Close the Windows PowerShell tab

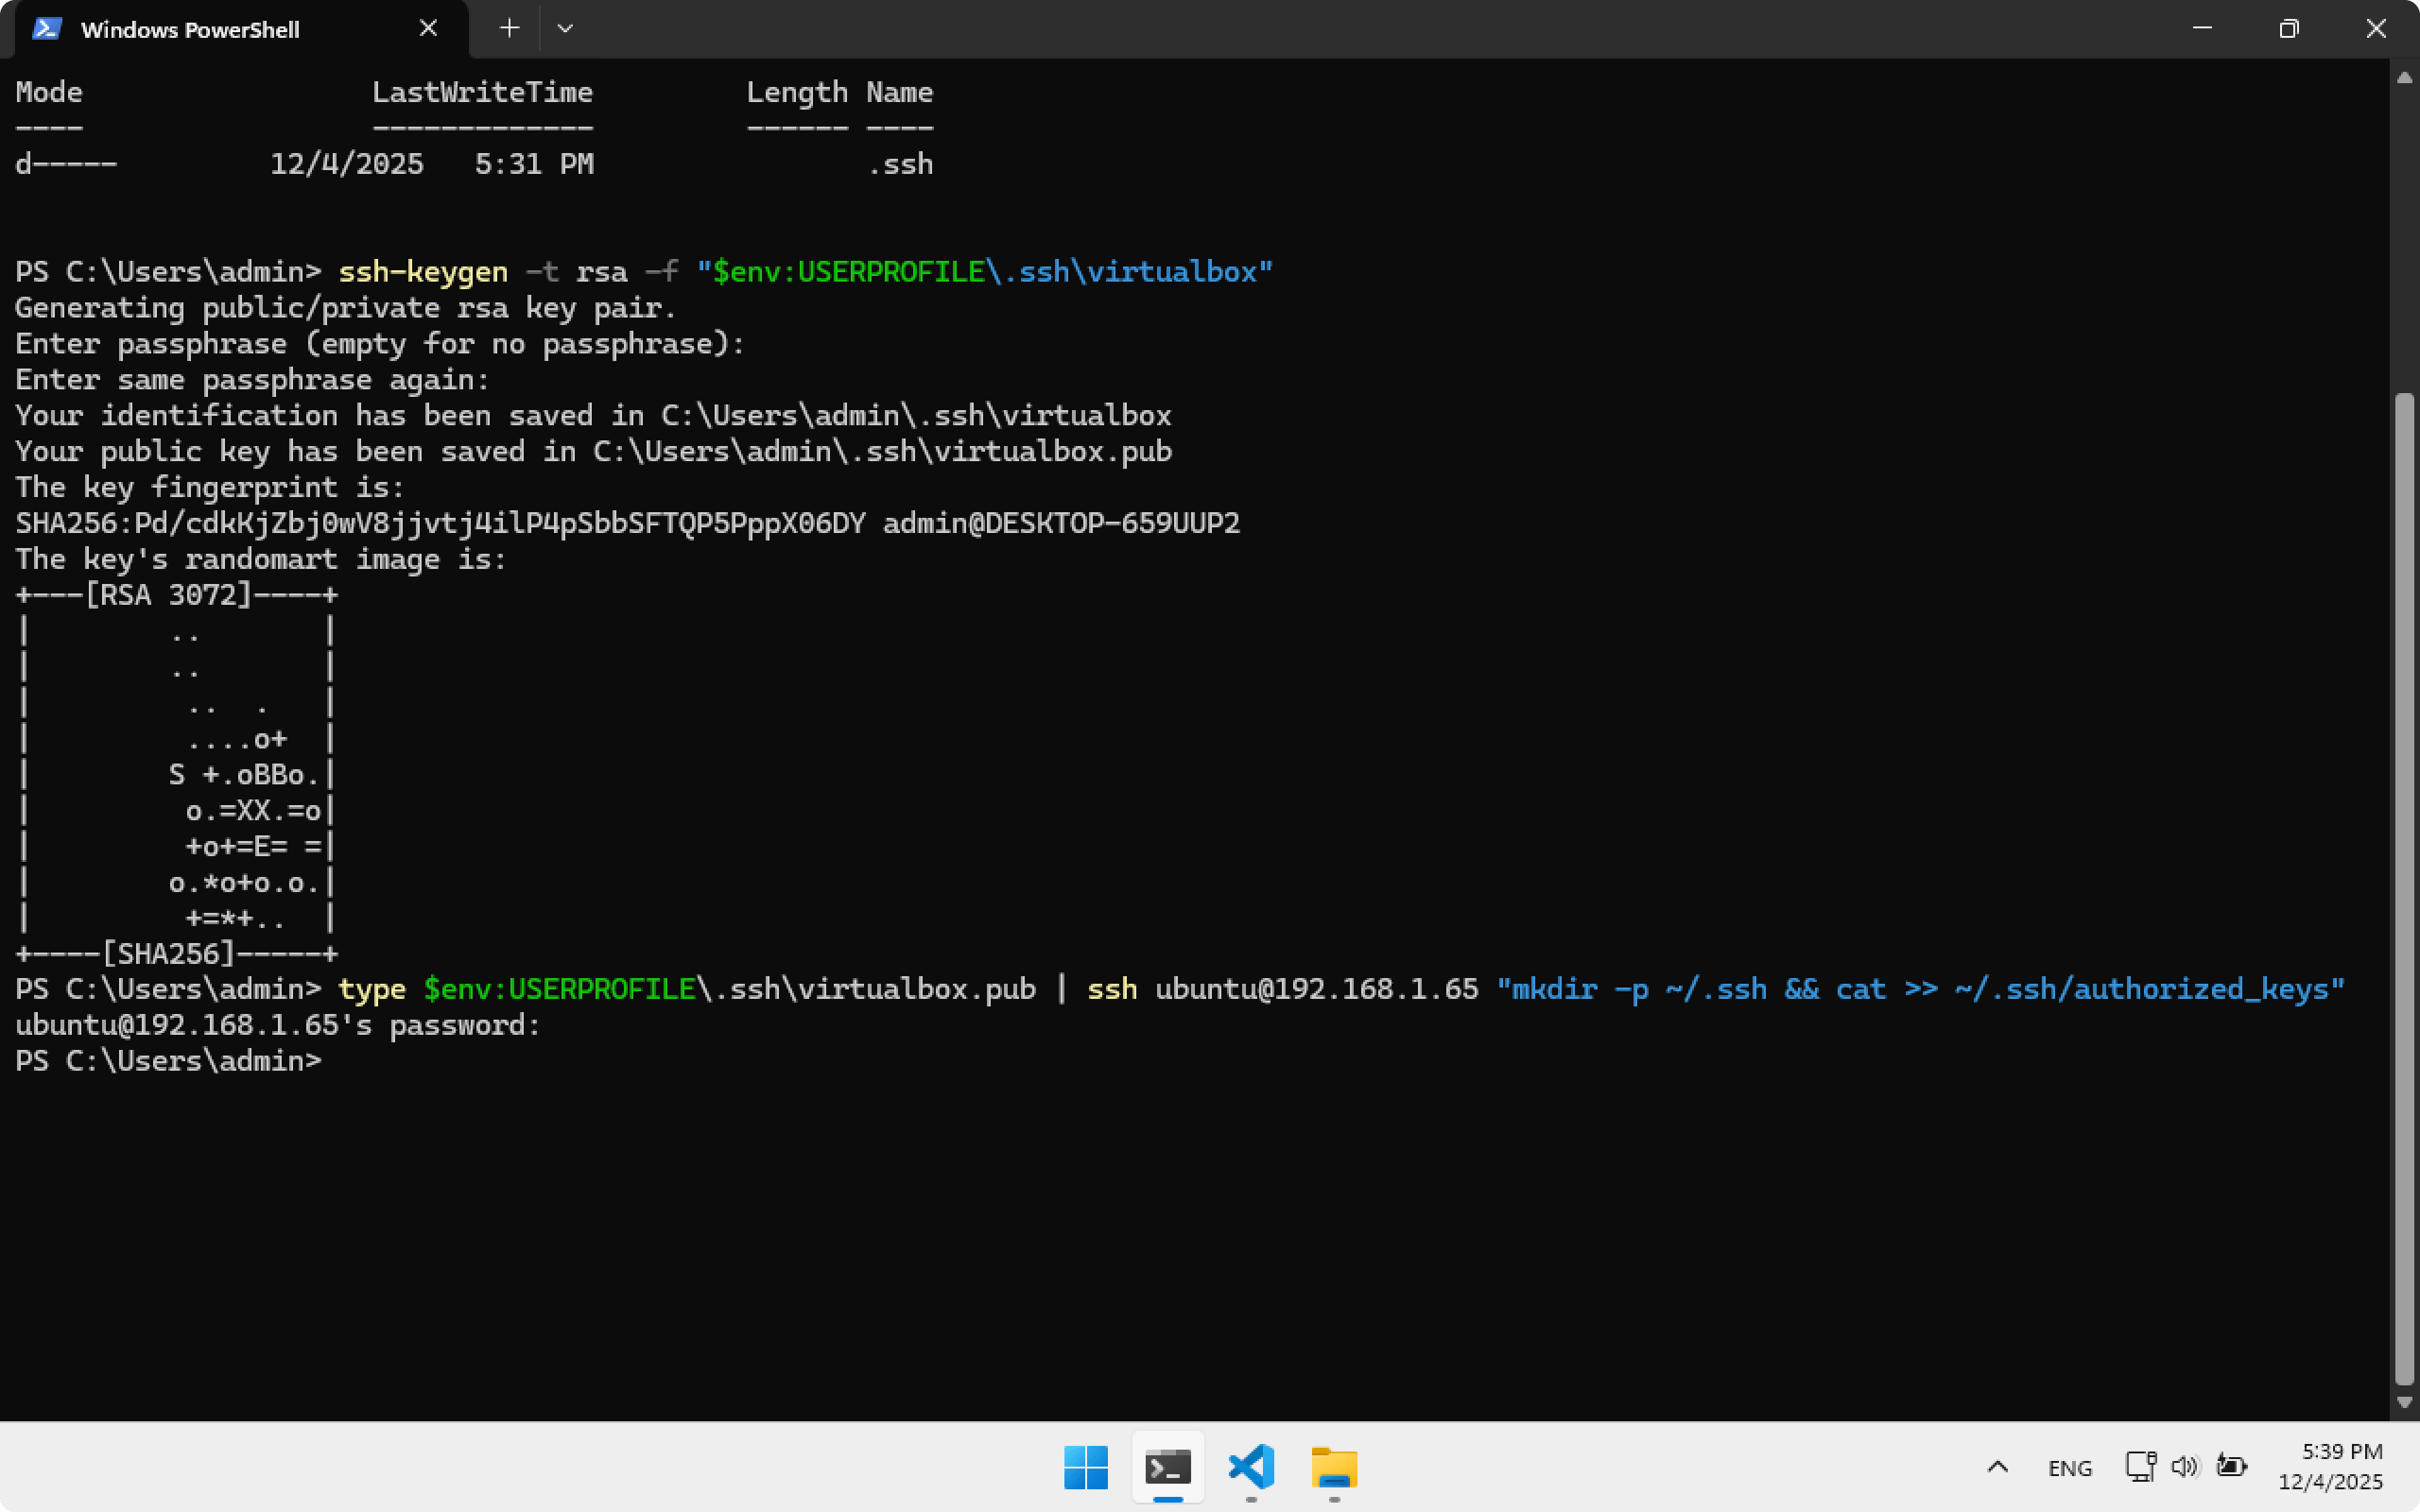click(428, 29)
